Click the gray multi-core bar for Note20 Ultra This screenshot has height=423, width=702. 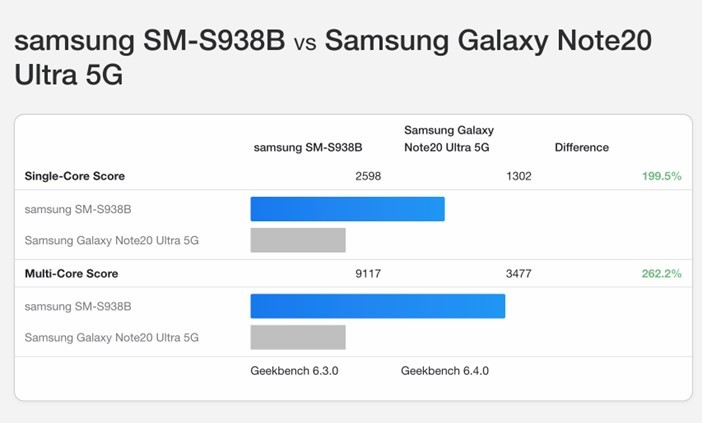tap(297, 337)
